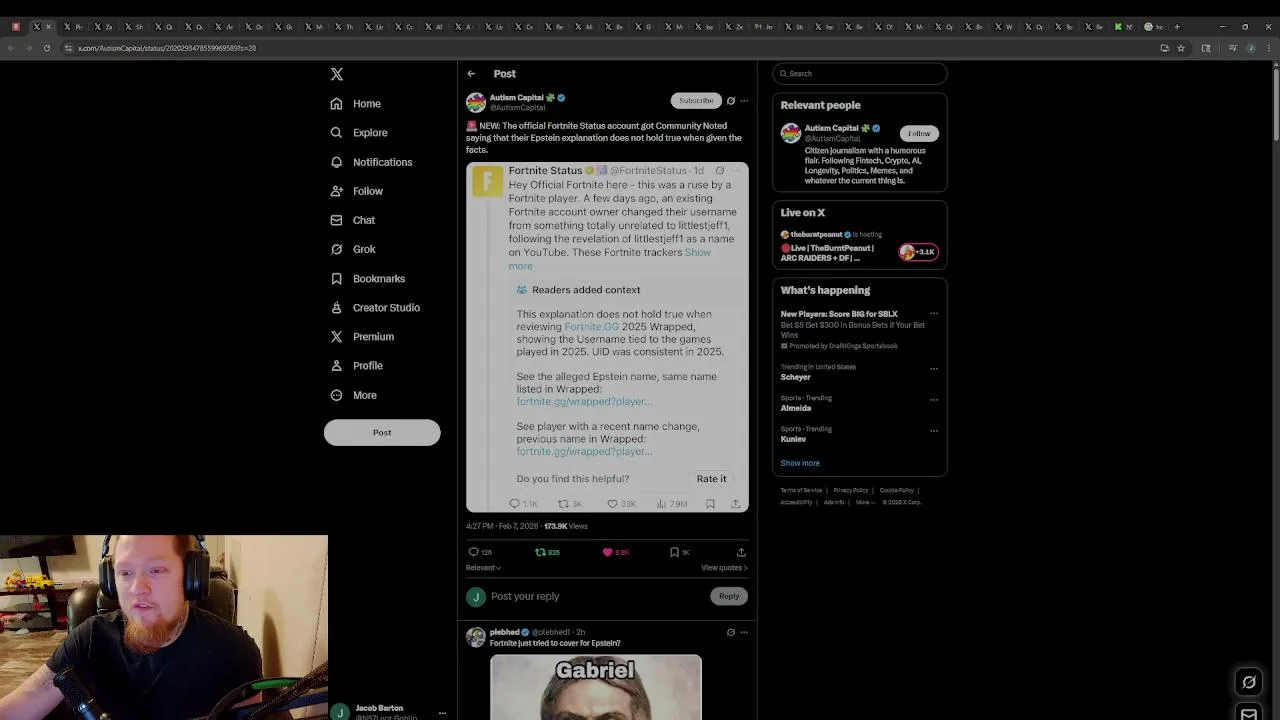Go back with the Post arrow
Image resolution: width=1280 pixels, height=720 pixels.
coord(471,74)
